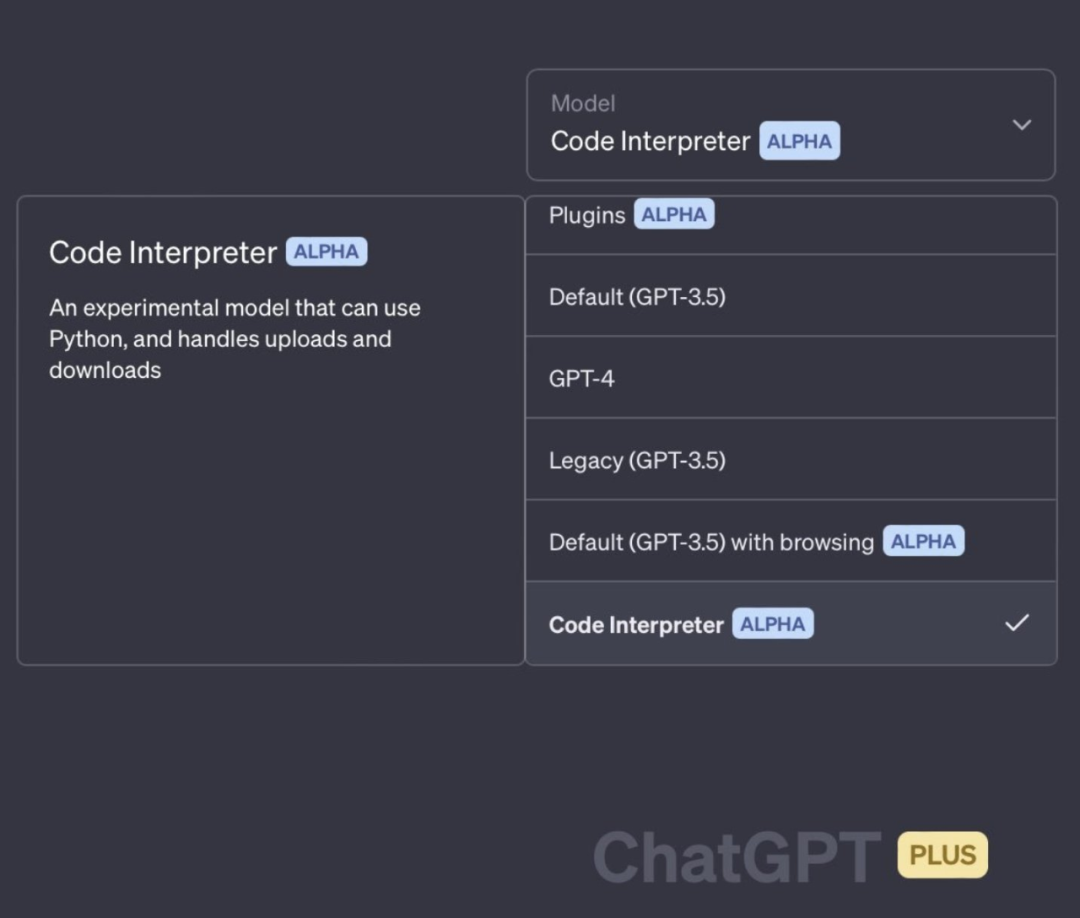Viewport: 1080px width, 918px height.
Task: Click the ChatGPT logo text
Action: [737, 858]
